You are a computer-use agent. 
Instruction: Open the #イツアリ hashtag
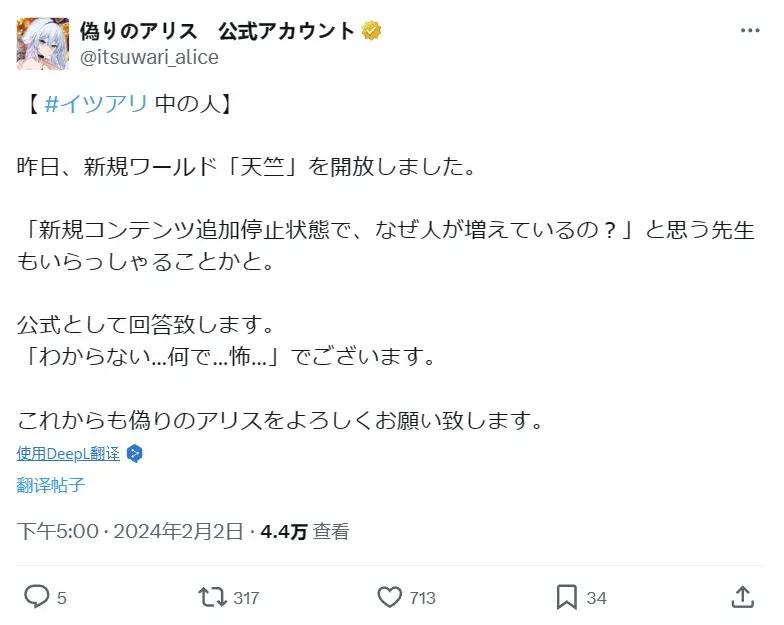pyautogui.click(x=96, y=105)
